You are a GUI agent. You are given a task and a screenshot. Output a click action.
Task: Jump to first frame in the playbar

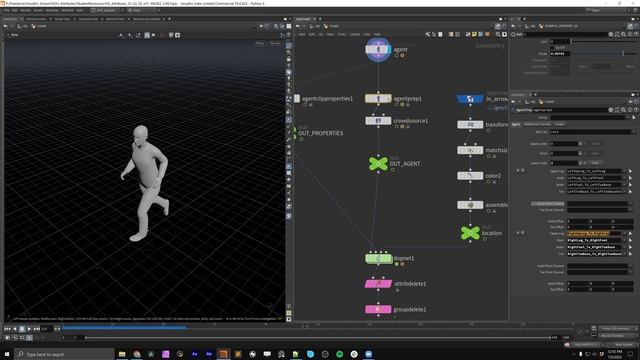[x=7, y=329]
